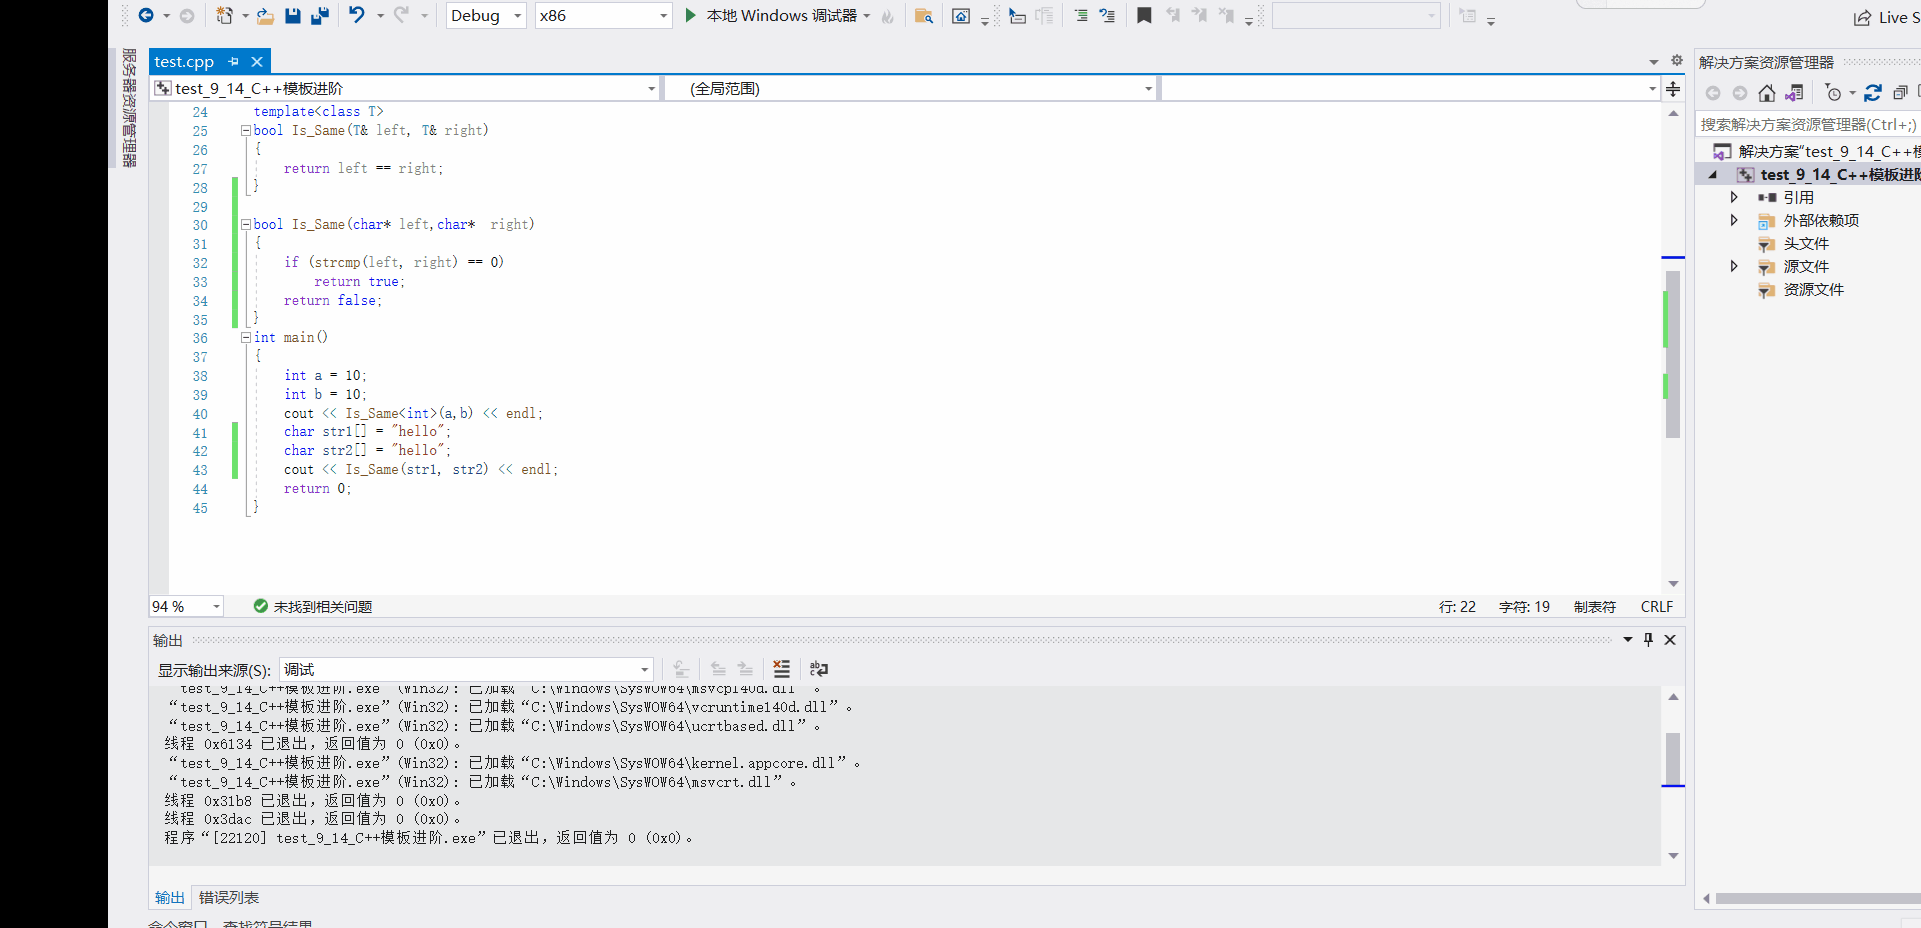Click the Save All icon
1921x928 pixels.
(320, 15)
